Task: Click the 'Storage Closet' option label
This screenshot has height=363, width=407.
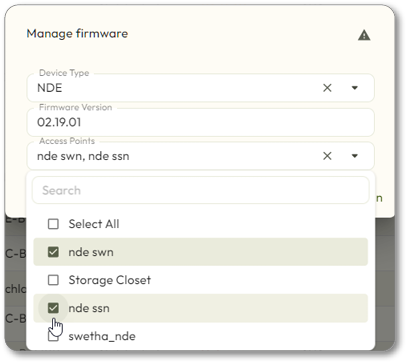Action: [x=110, y=280]
